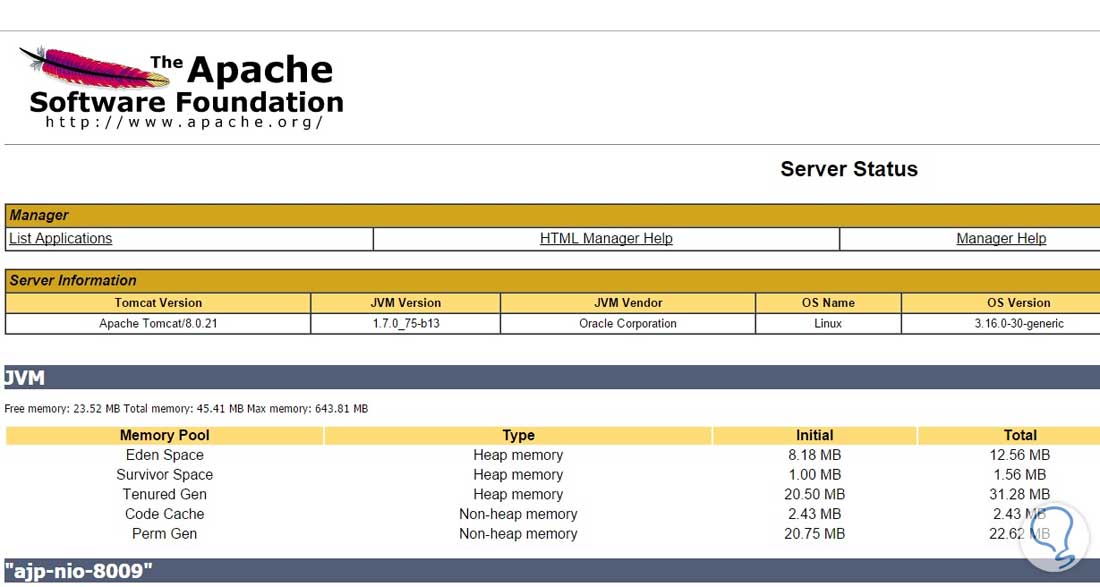Select the Code Cache row label
Screen dimensions: 1100x587
click(x=164, y=514)
